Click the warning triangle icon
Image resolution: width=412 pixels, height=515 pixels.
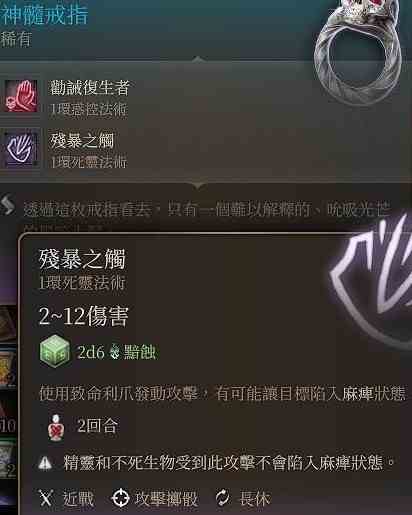[x=45, y=463]
